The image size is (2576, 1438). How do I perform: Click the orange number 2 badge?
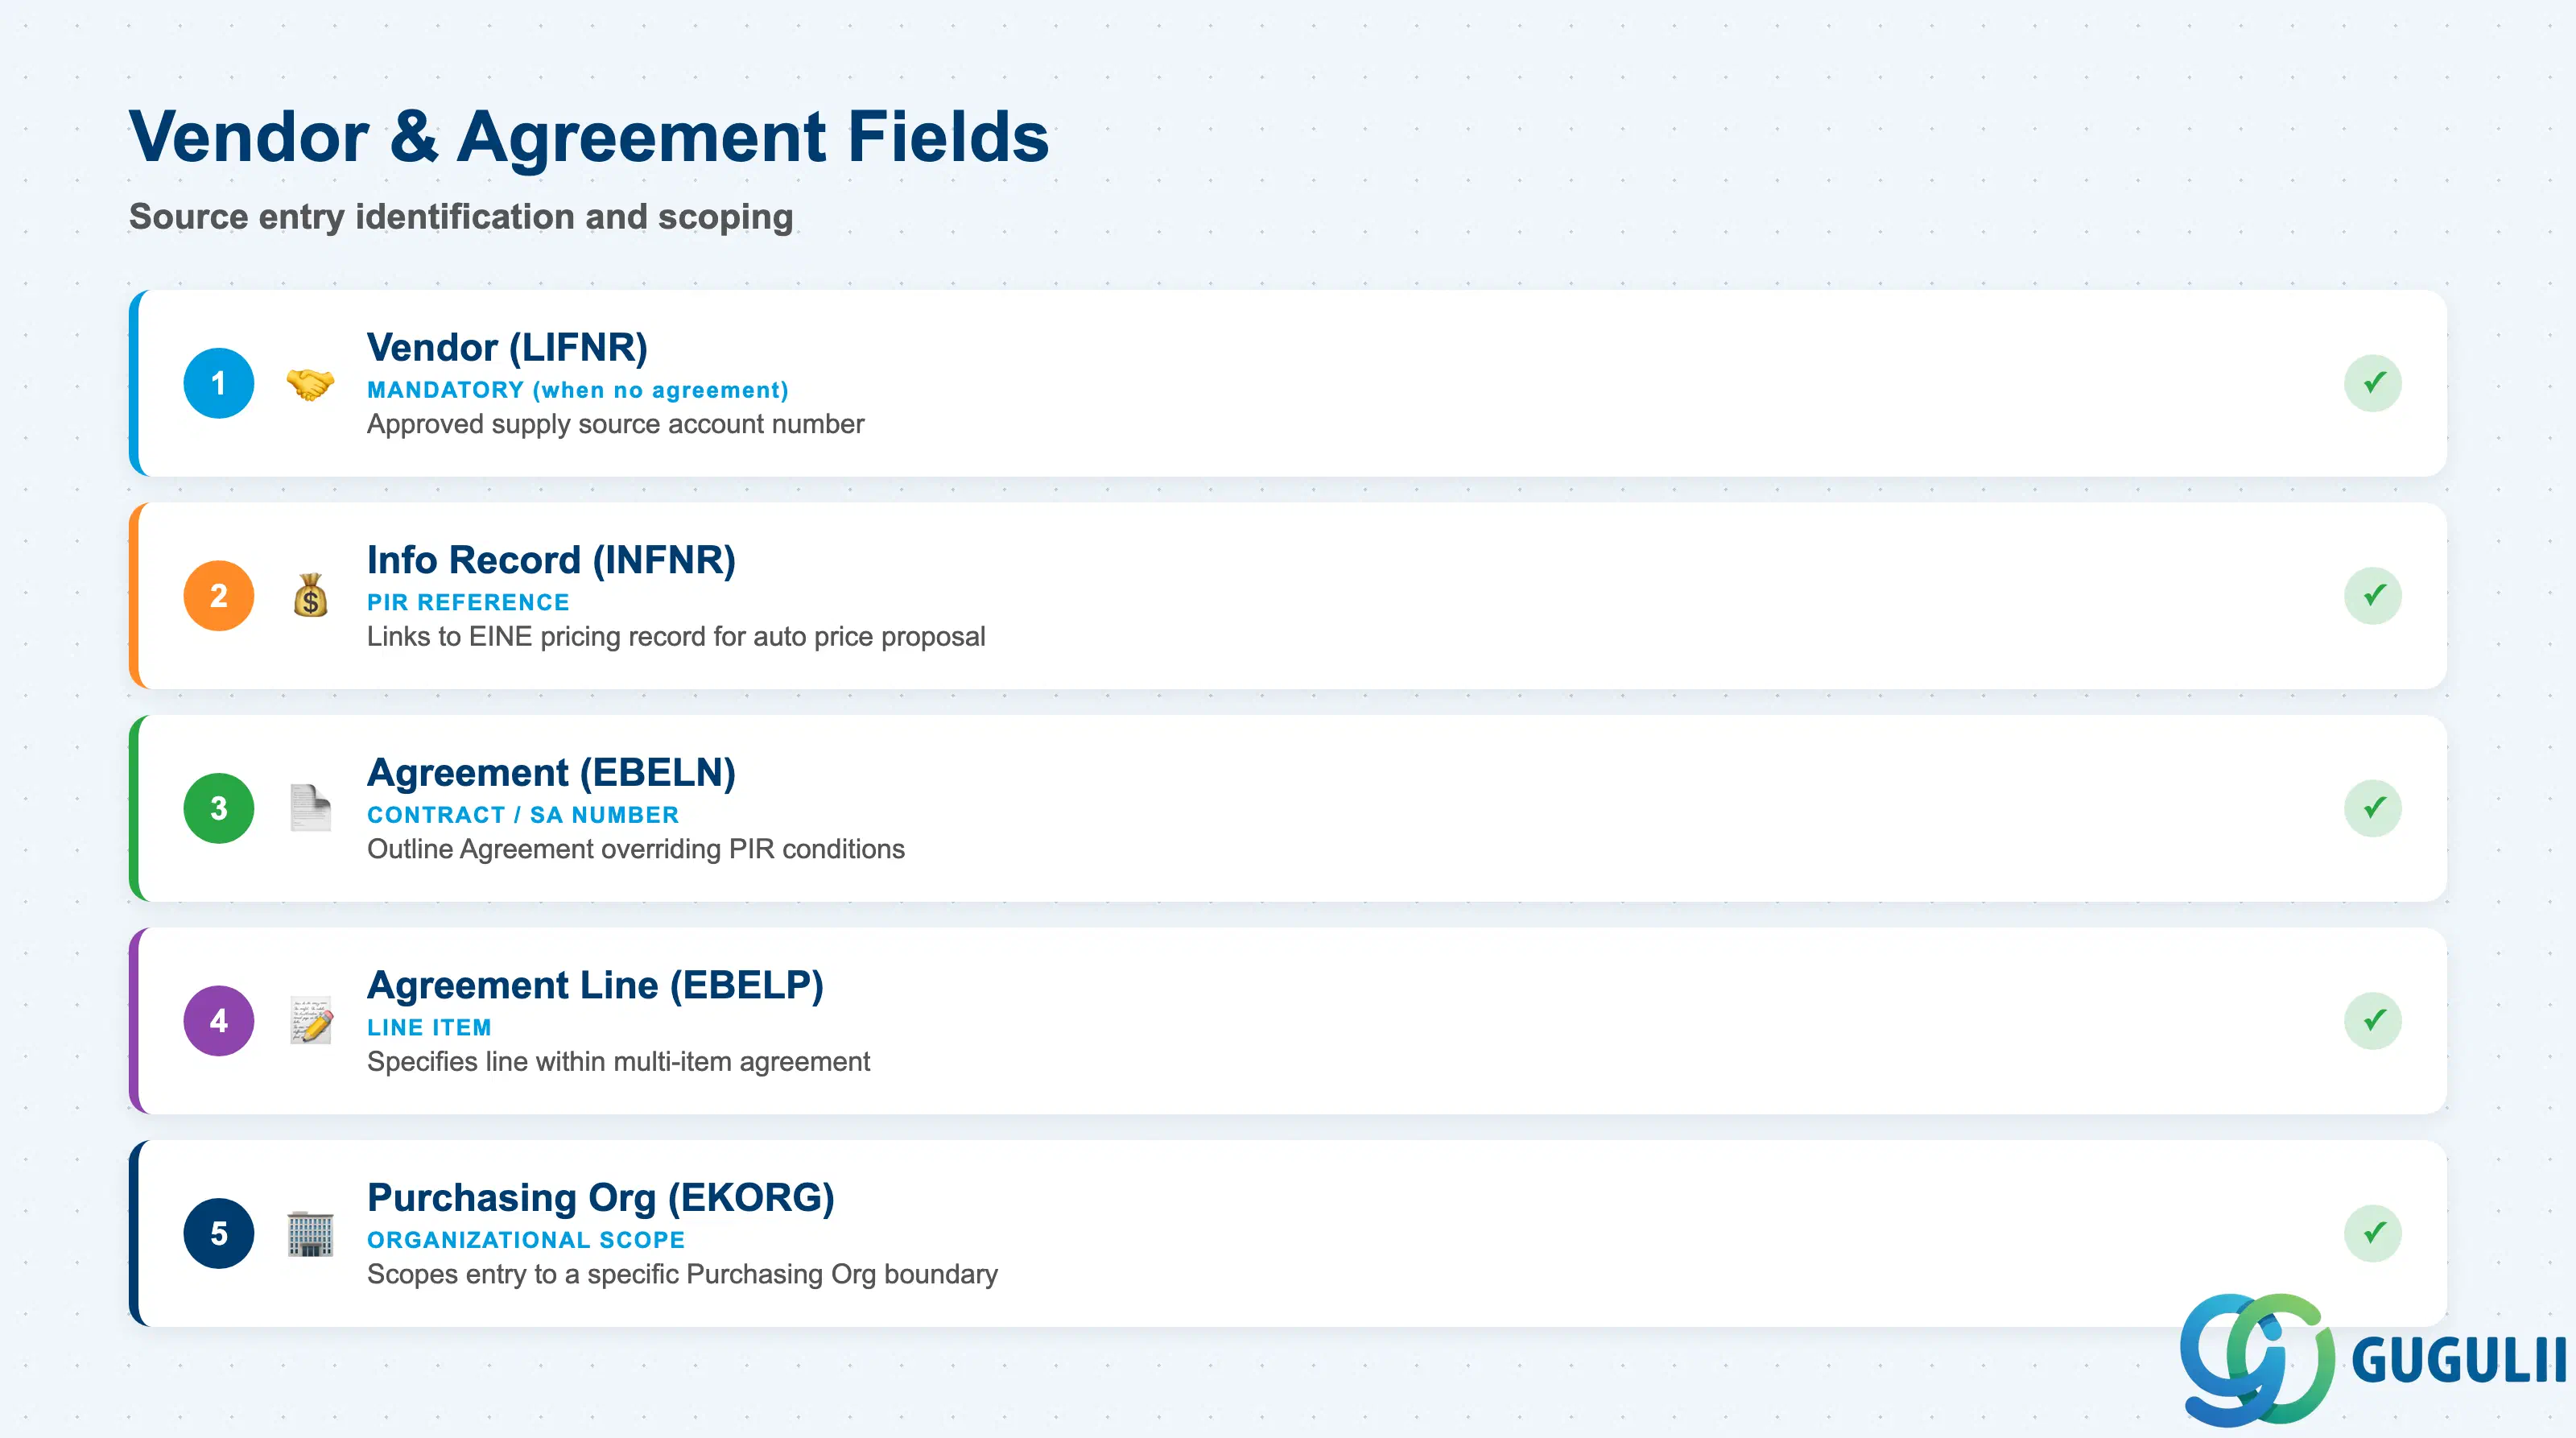[x=219, y=596]
